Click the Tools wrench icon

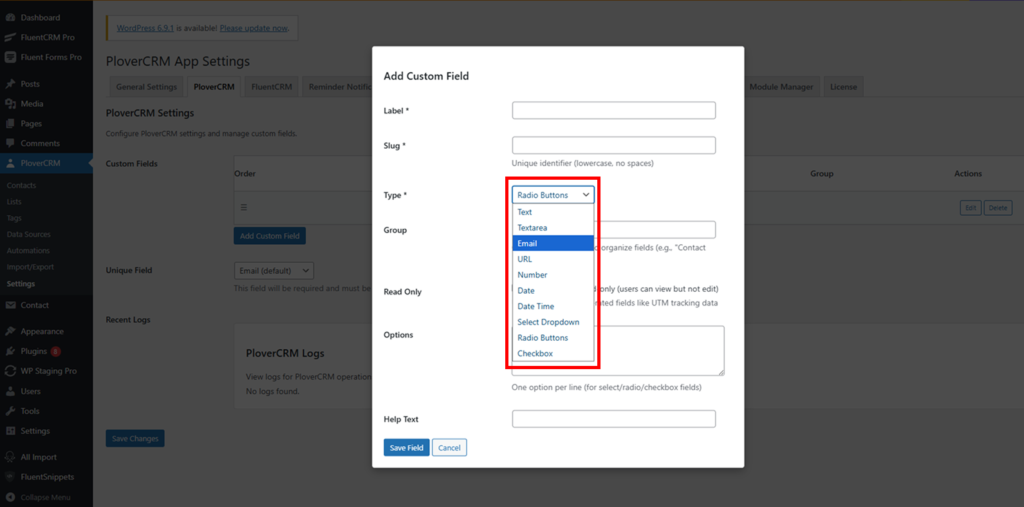(x=10, y=411)
